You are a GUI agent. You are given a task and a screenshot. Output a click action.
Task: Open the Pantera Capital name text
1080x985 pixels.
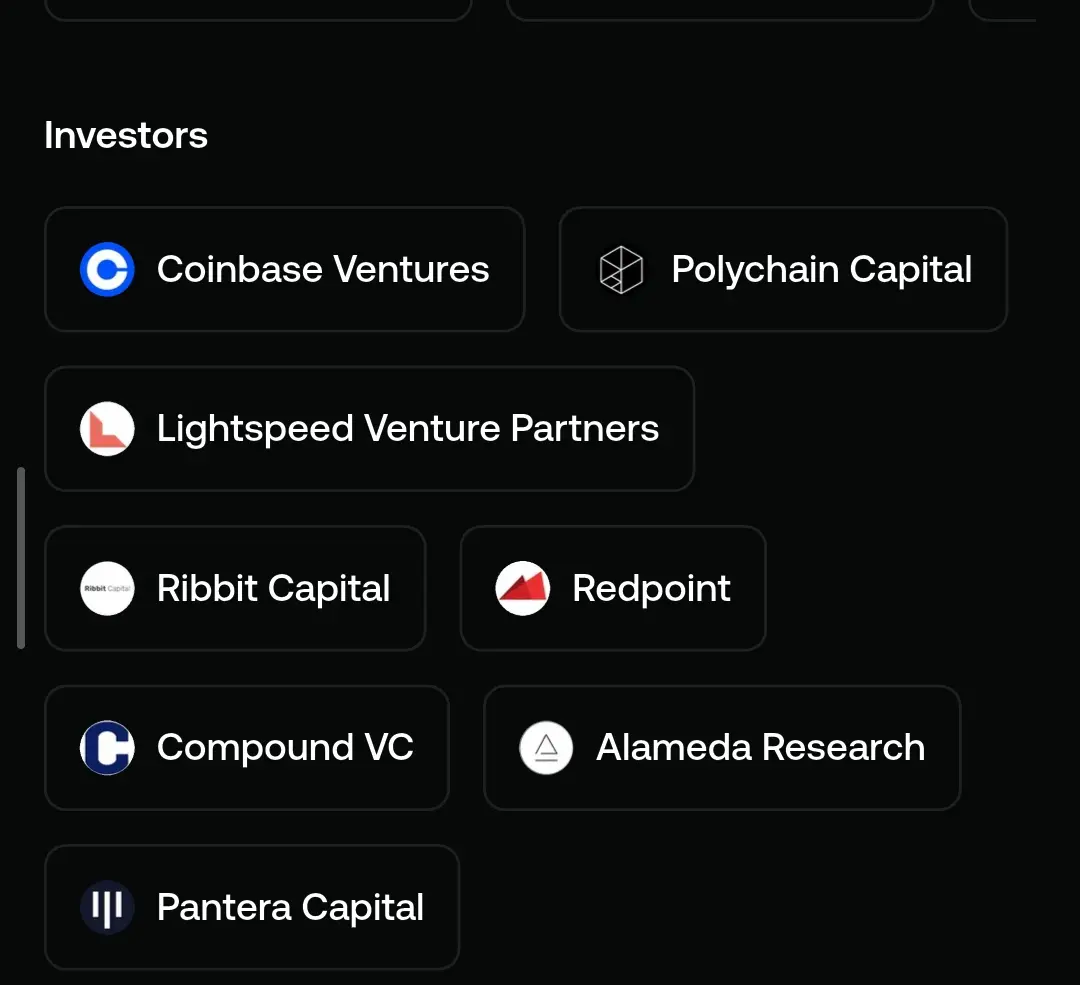coord(290,907)
